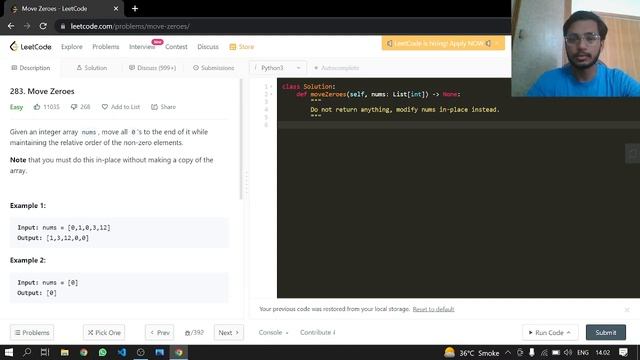Open the network Wi-Fi tray icon
Image resolution: width=640 pixels, height=360 pixels.
pos(544,353)
